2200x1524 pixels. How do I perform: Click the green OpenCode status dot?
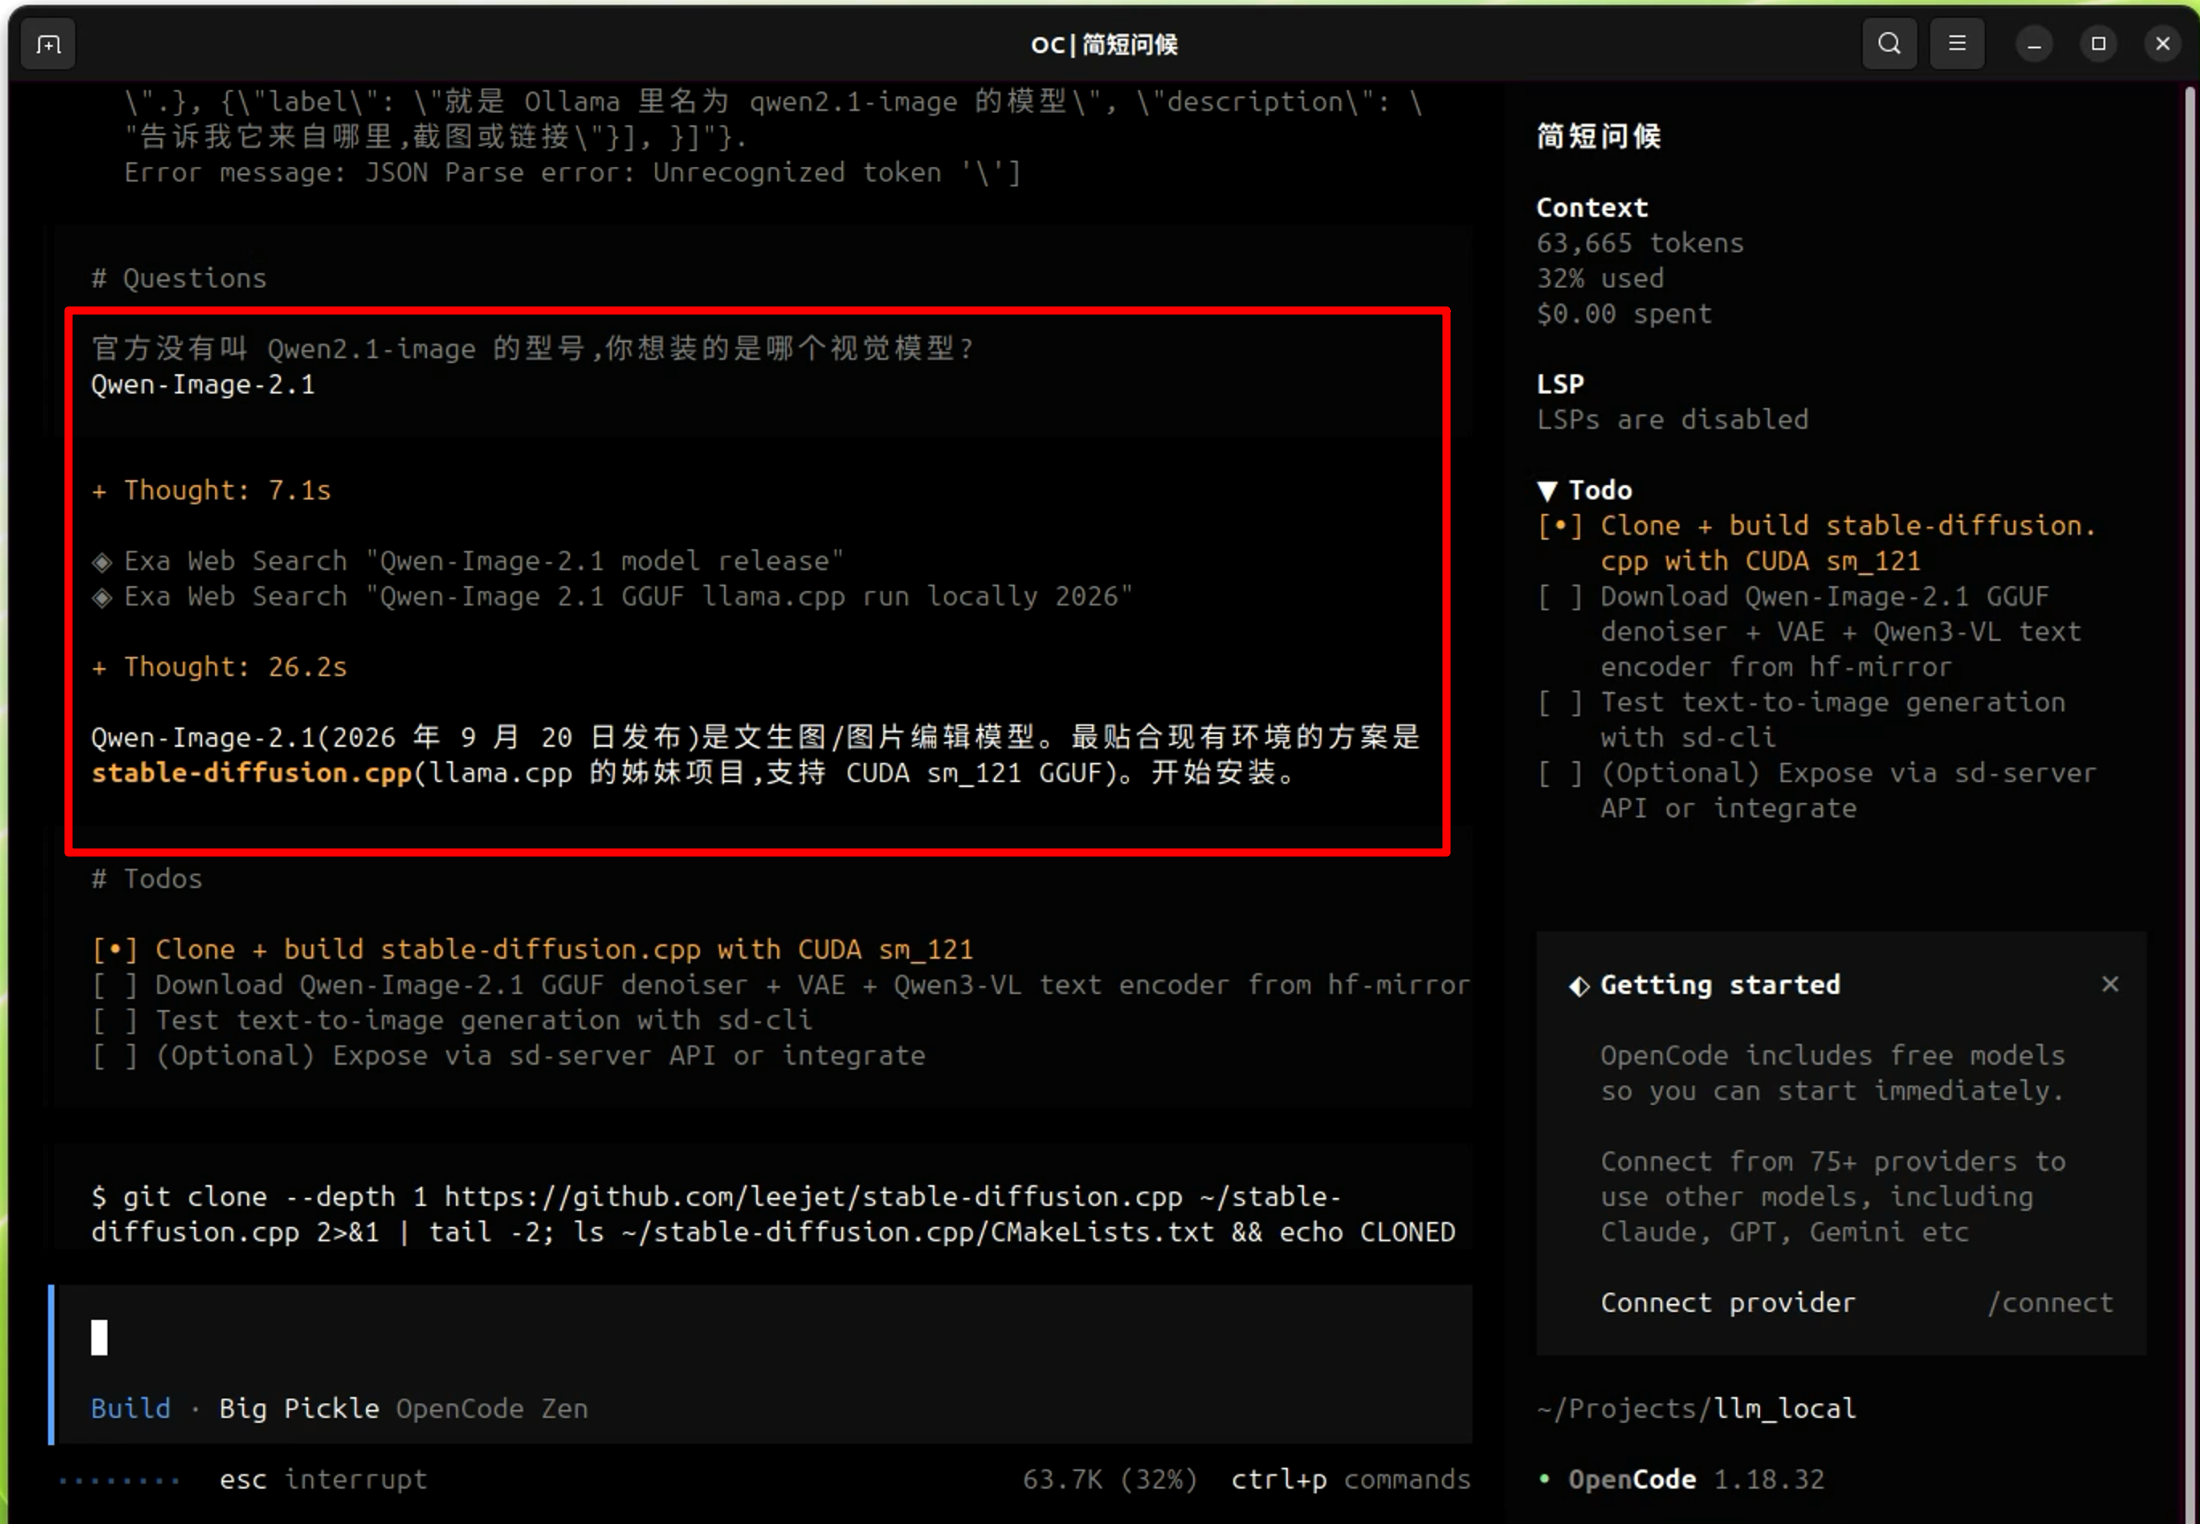pos(1545,1479)
